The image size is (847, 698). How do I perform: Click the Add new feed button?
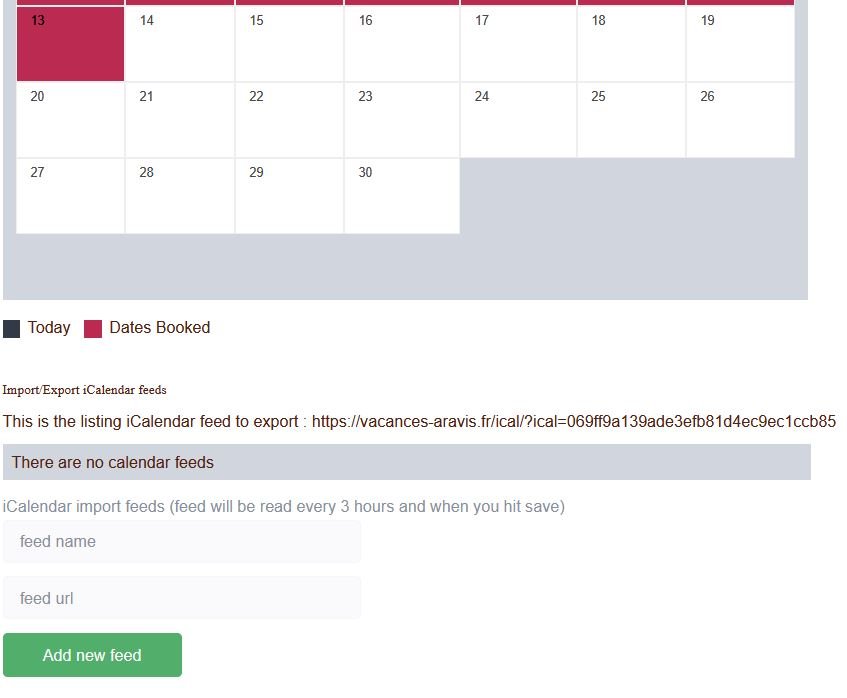coord(92,655)
